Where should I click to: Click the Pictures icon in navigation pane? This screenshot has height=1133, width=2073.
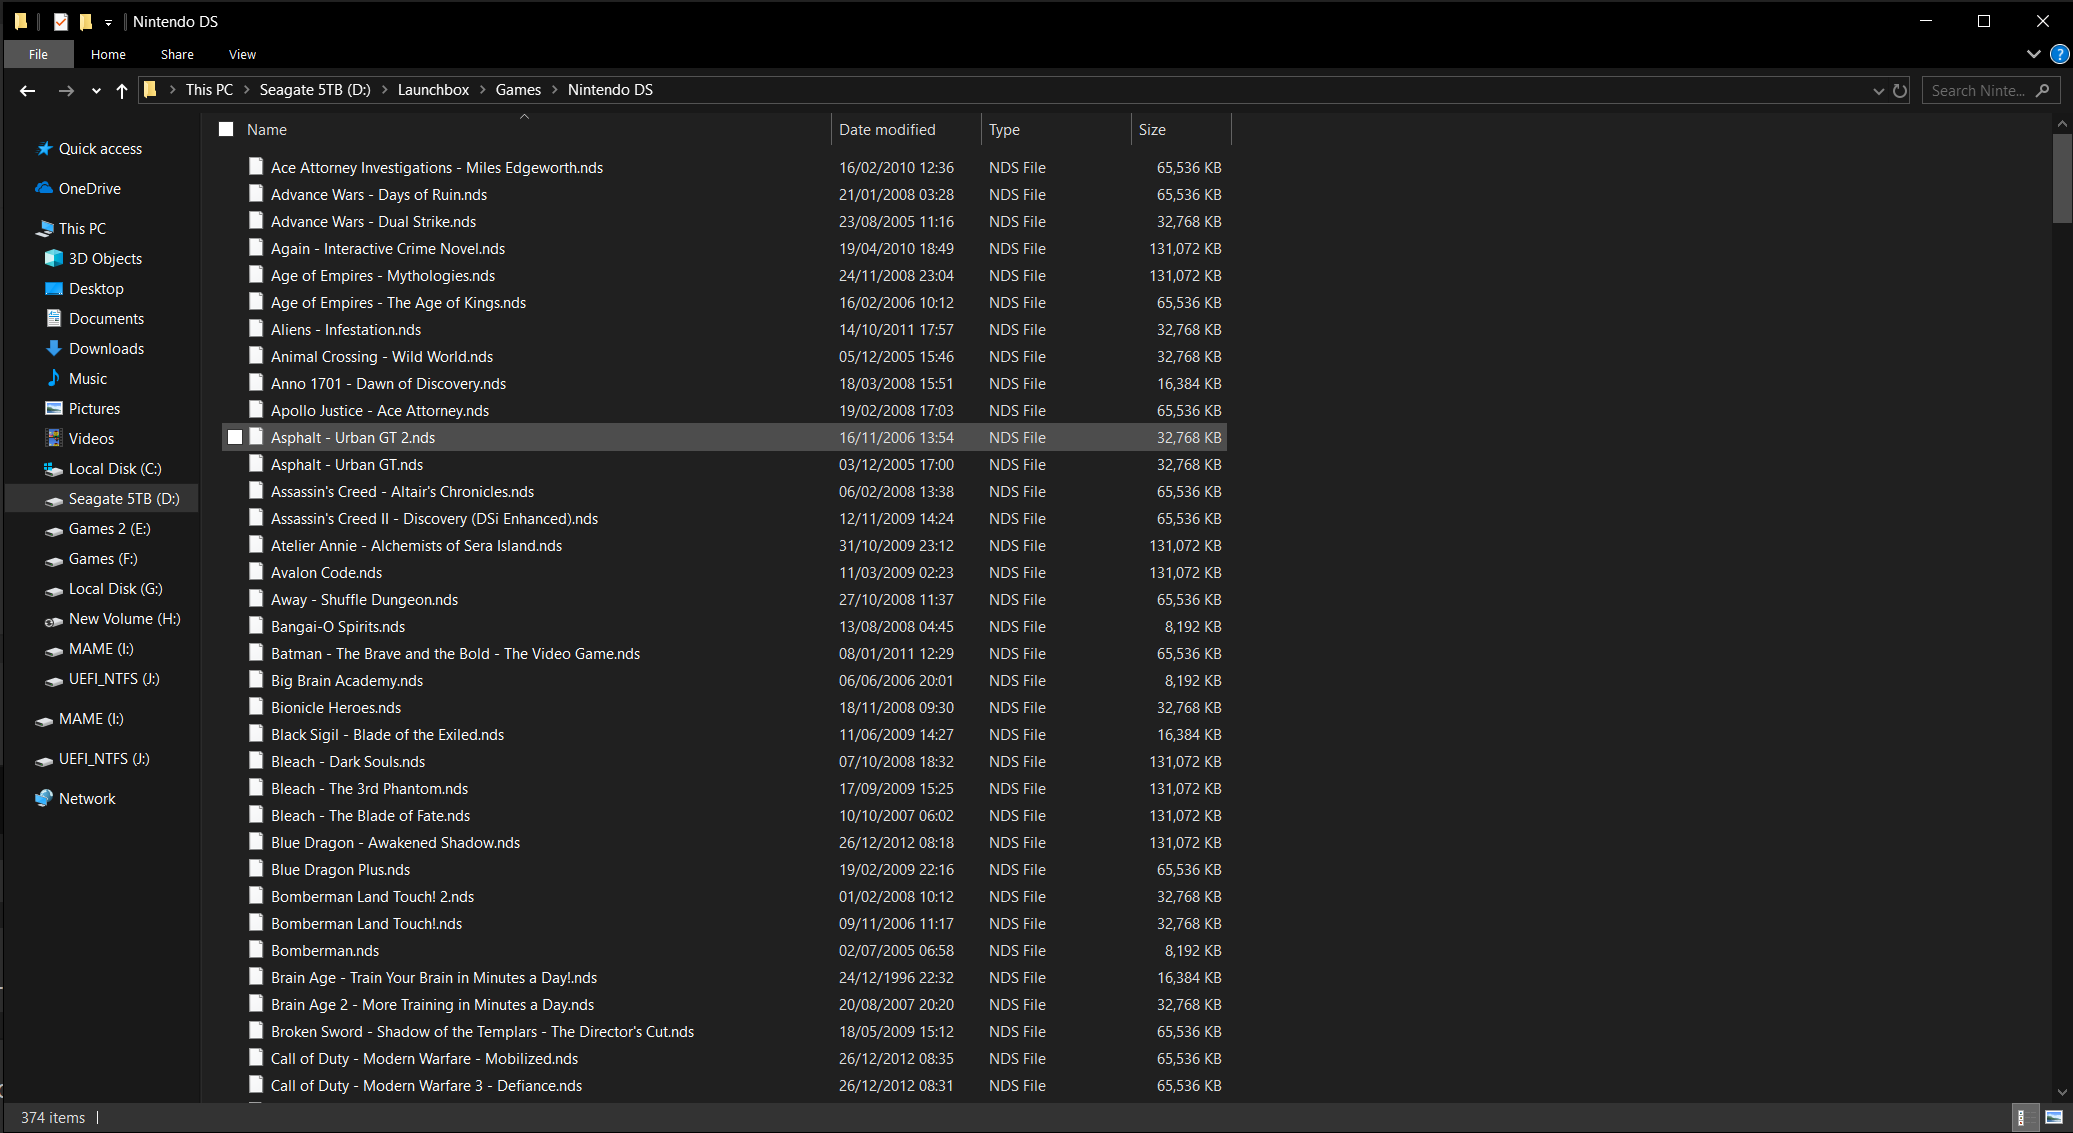54,408
